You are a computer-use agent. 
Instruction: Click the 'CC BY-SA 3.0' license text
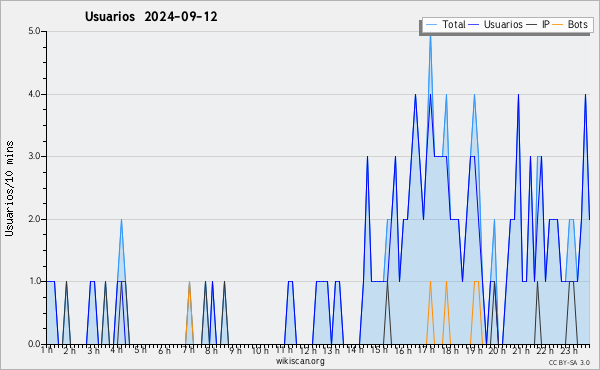pos(569,363)
